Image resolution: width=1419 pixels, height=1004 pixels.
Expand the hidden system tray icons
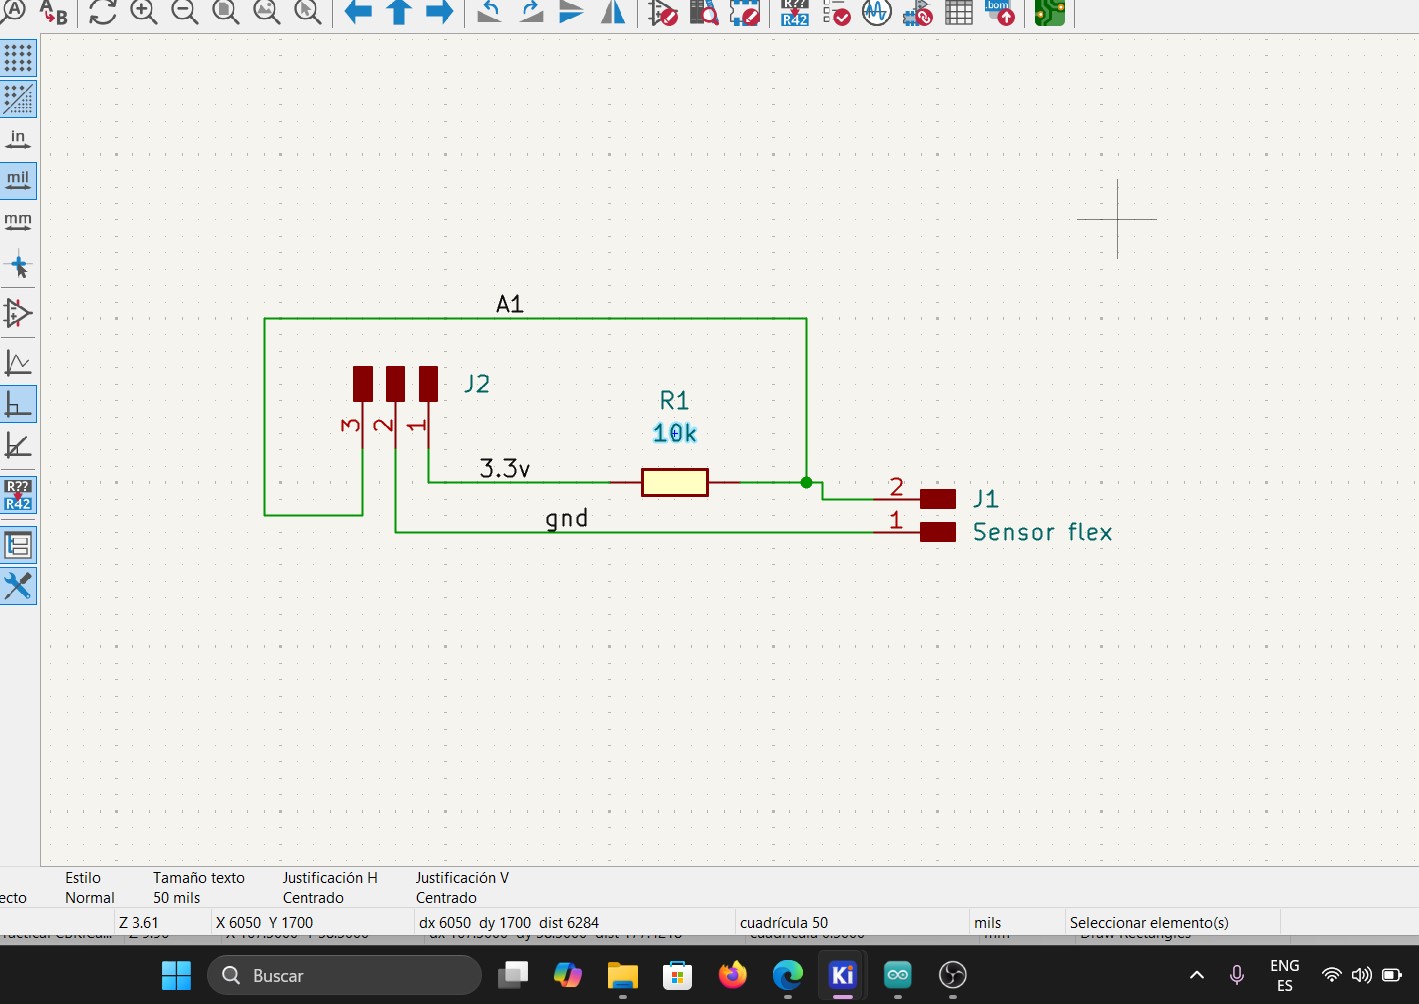1196,975
